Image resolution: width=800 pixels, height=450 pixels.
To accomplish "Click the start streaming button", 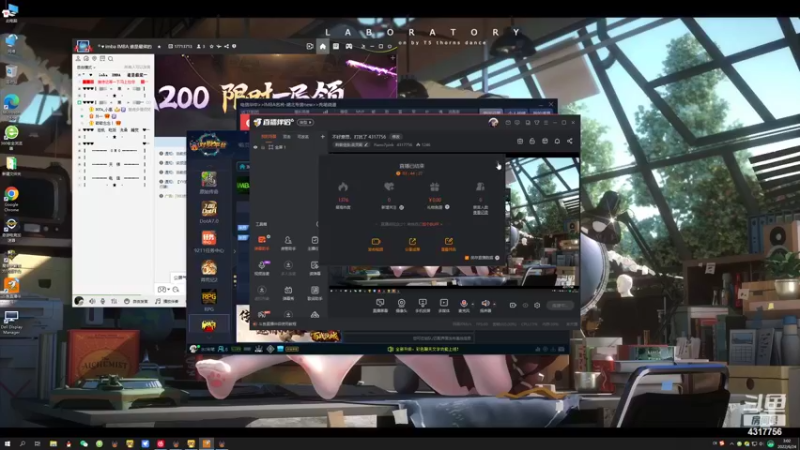I will pos(560,305).
